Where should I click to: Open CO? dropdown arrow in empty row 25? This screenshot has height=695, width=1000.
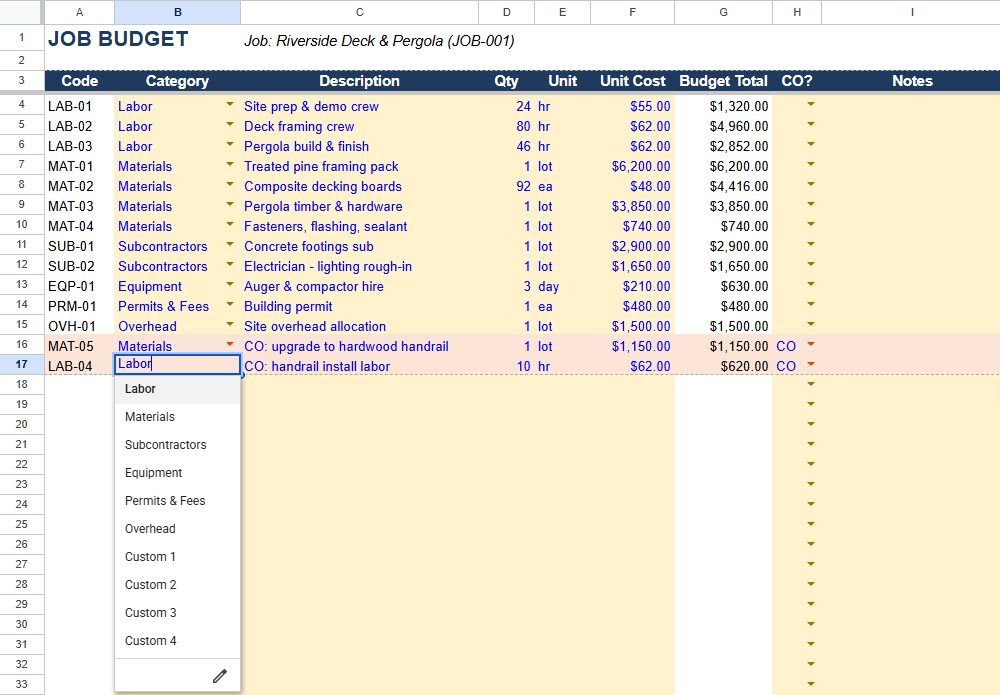pos(811,524)
